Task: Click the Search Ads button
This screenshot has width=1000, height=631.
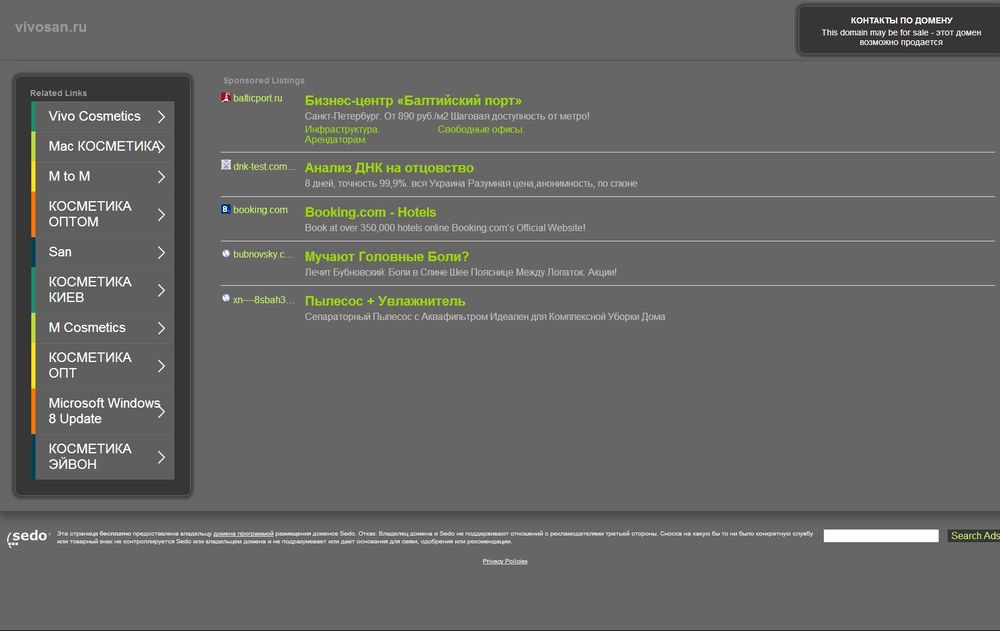Action: [974, 536]
